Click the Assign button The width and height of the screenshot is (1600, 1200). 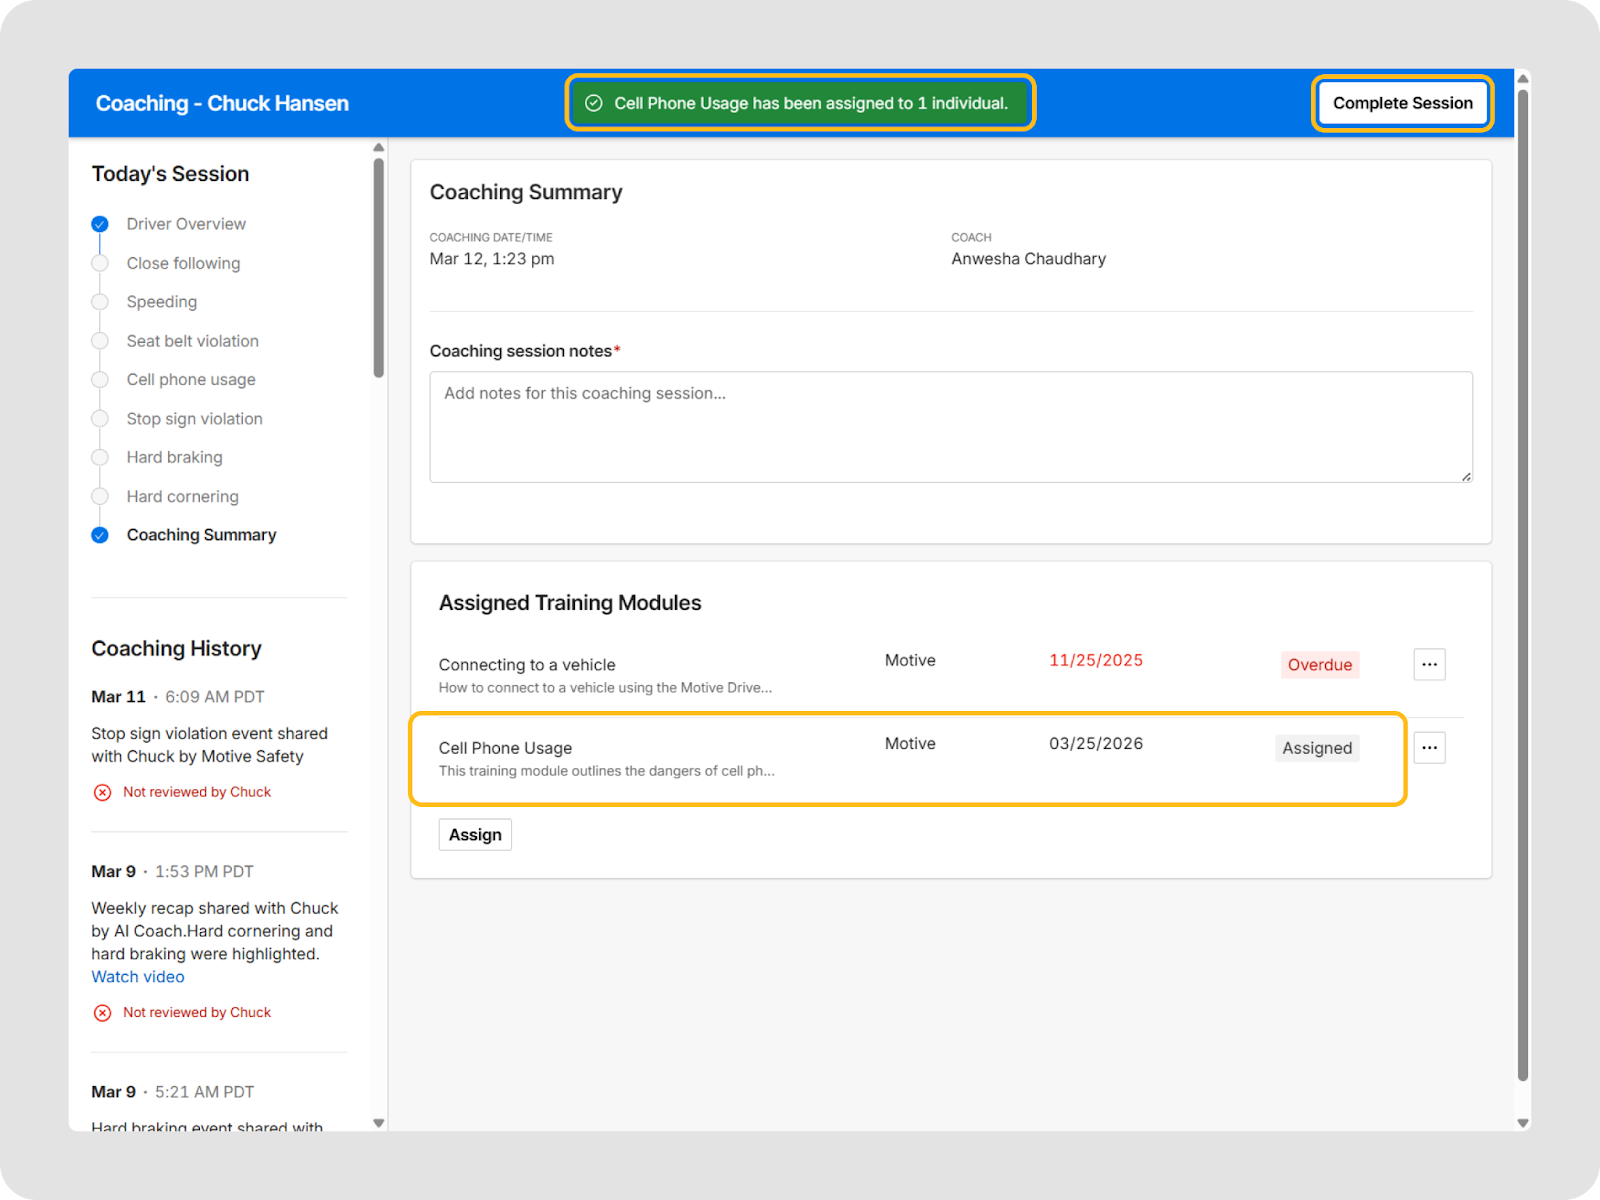[475, 835]
